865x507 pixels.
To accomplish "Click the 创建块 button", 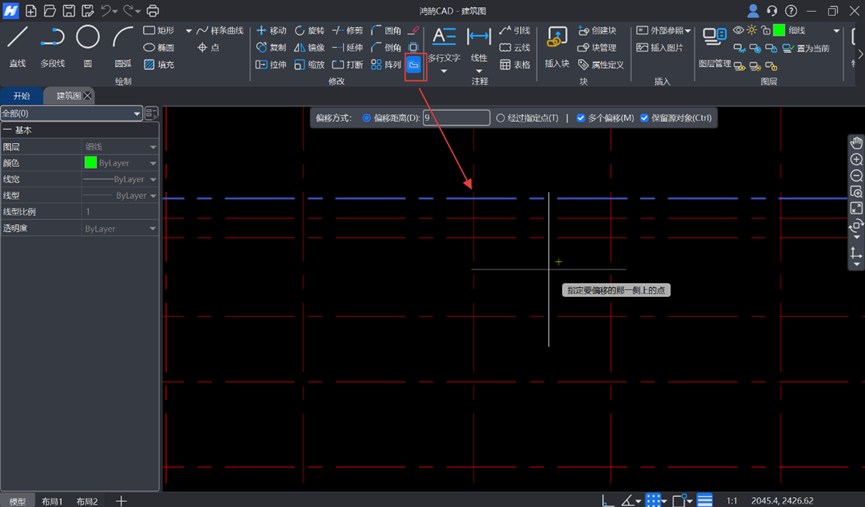I will (597, 31).
